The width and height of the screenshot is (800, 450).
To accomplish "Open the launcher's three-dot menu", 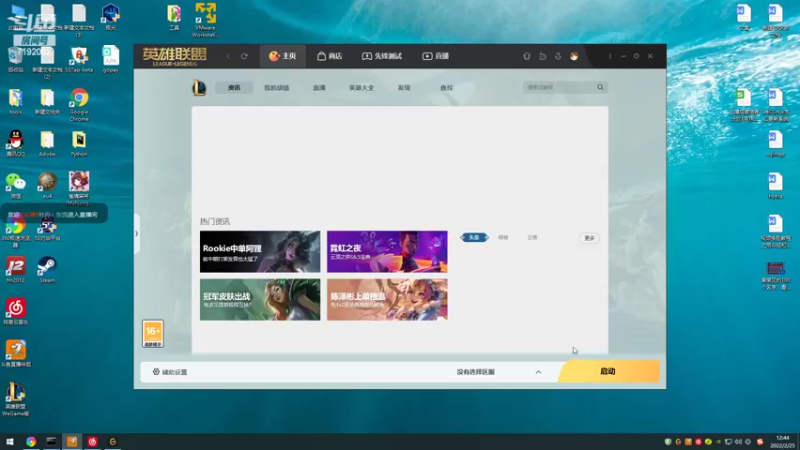I will [x=610, y=56].
